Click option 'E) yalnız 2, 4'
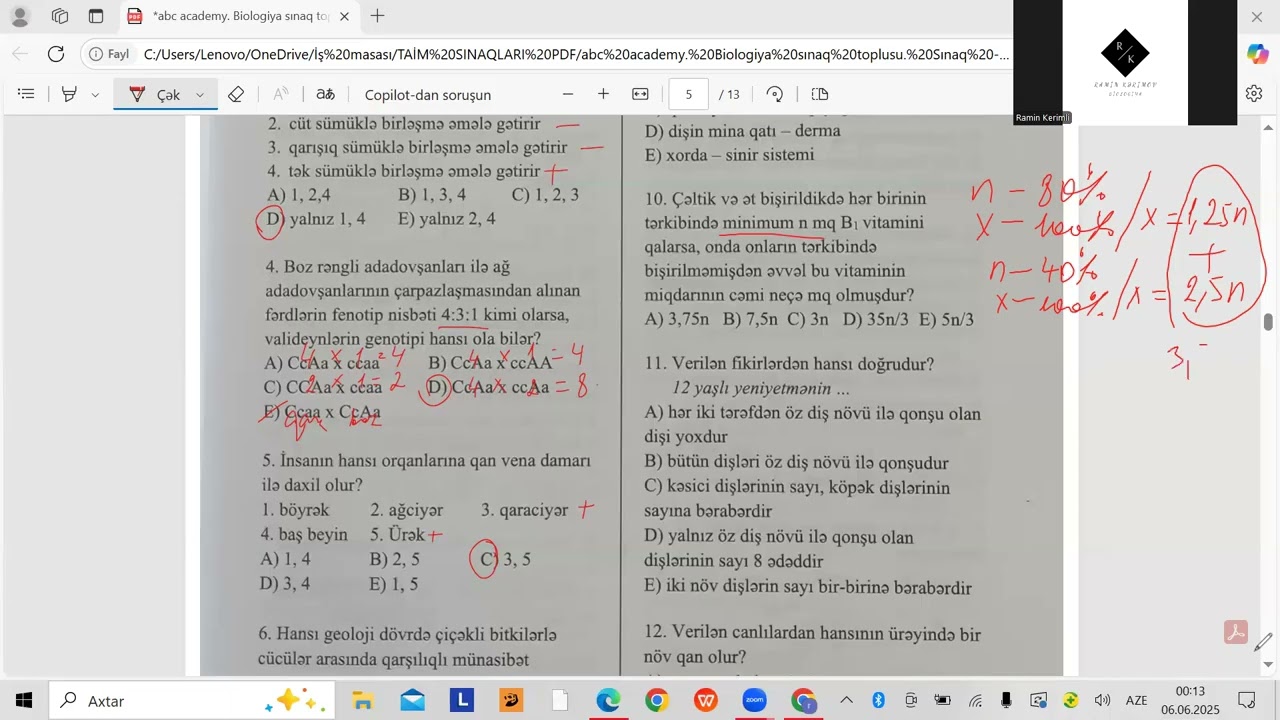Viewport: 1280px width, 720px height. [446, 219]
